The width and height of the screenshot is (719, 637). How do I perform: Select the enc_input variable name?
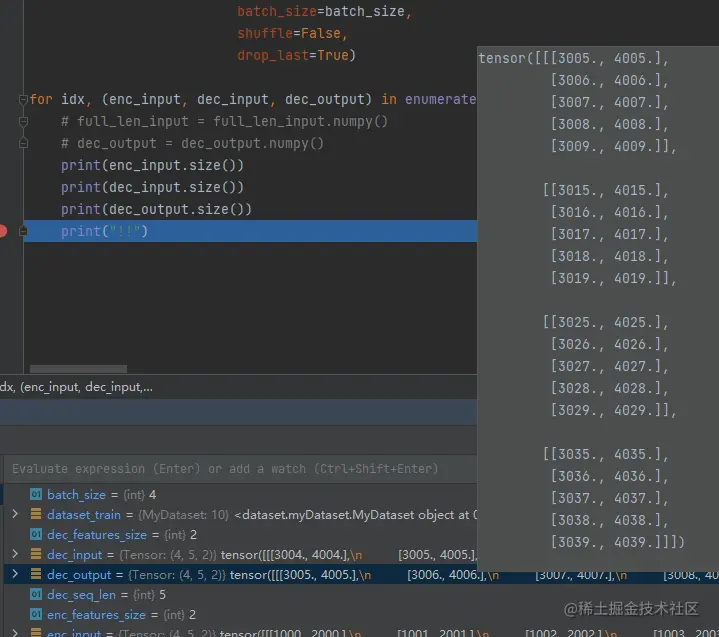pyautogui.click(x=74, y=633)
